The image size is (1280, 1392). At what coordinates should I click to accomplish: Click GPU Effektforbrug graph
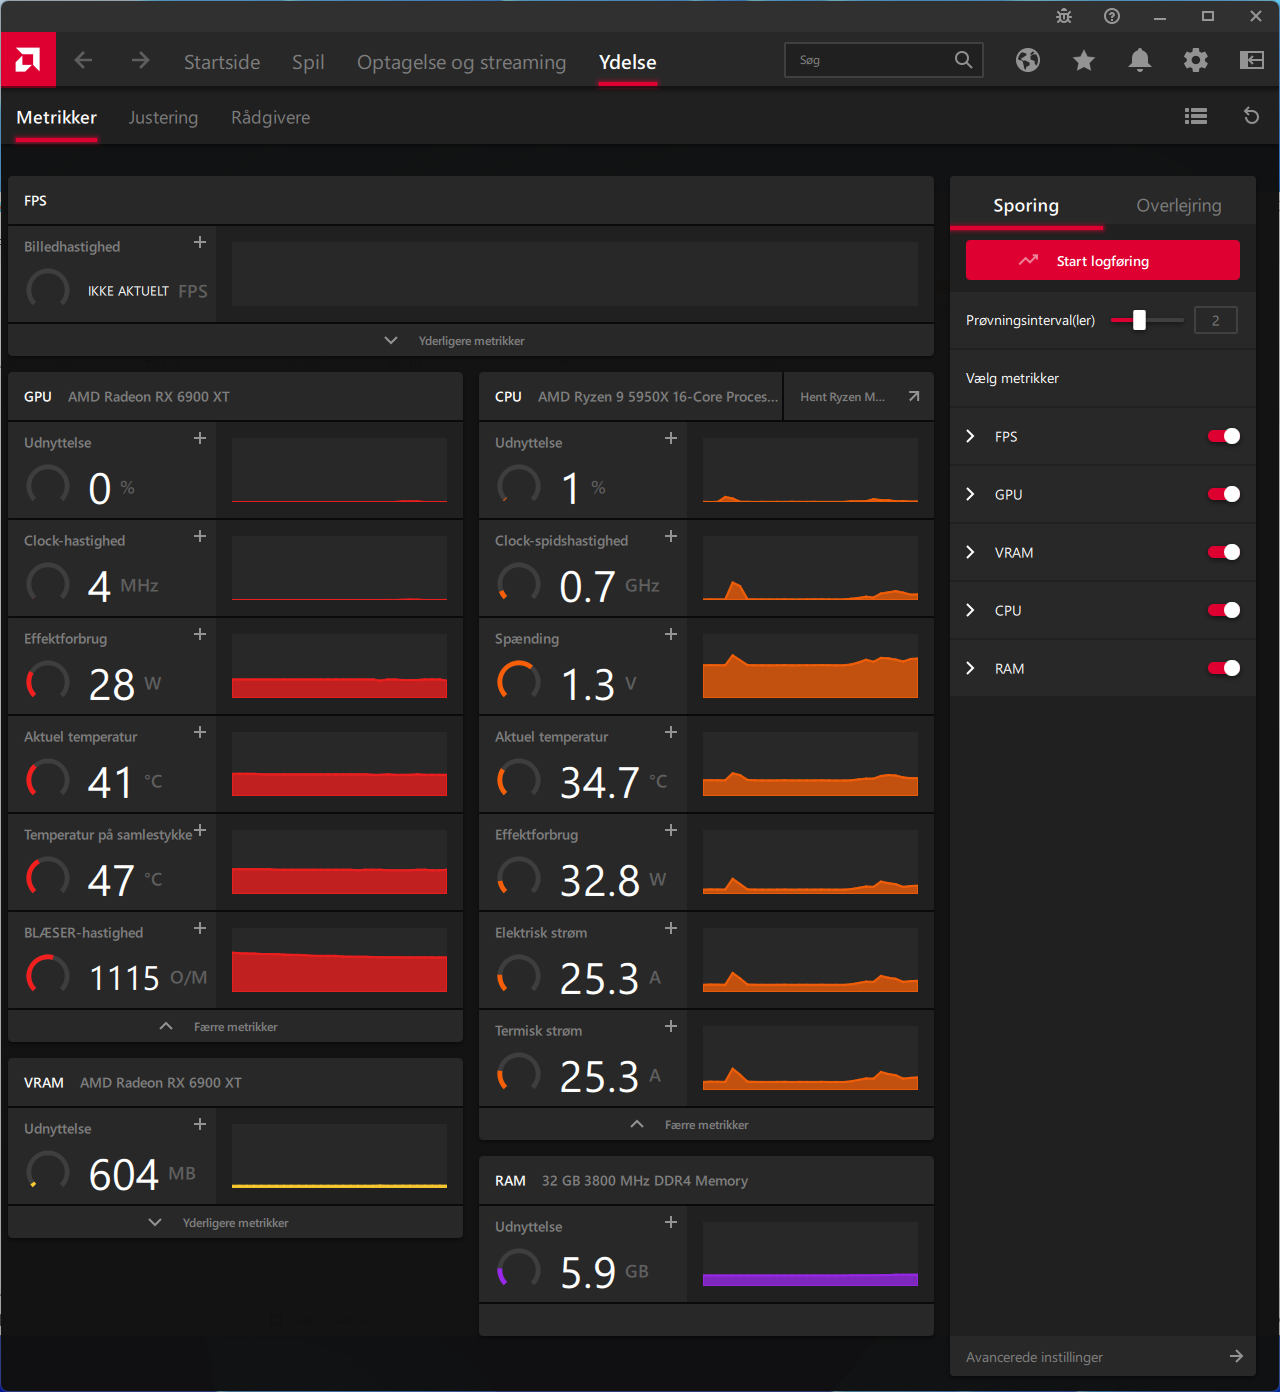339,666
